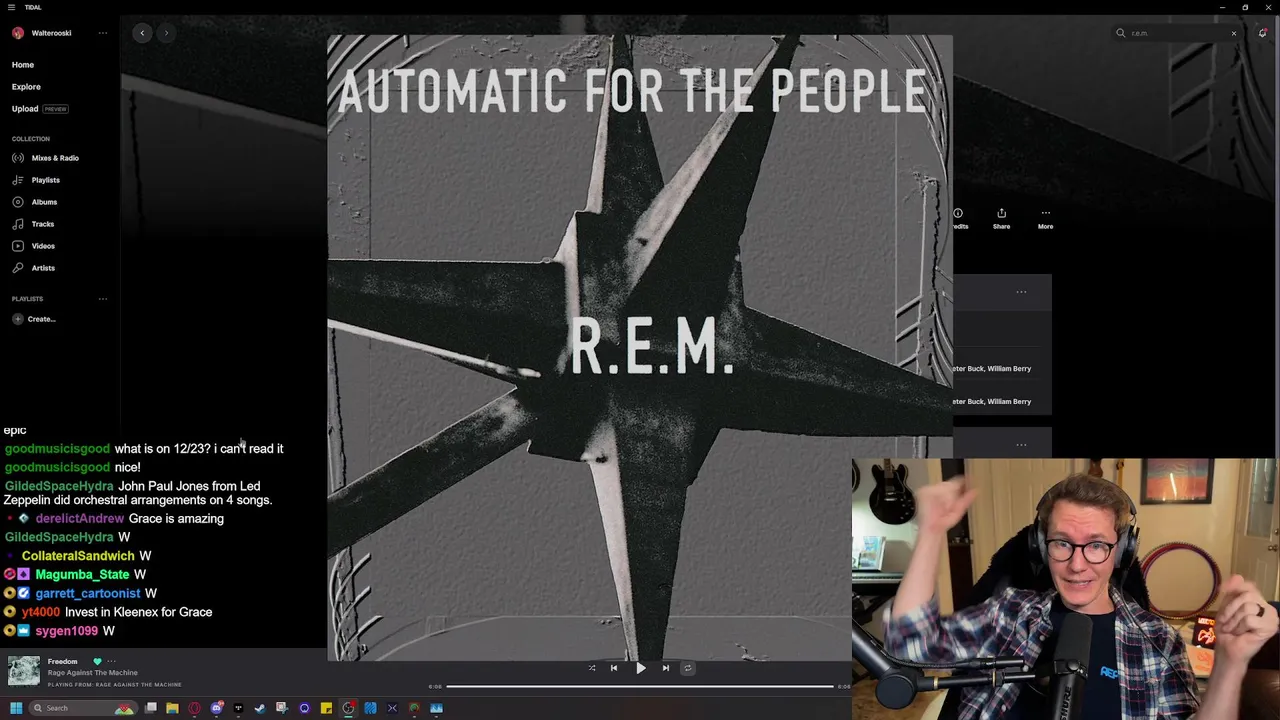Click the now-playing title Freedom
Screen dimensions: 1280x720
click(62, 661)
